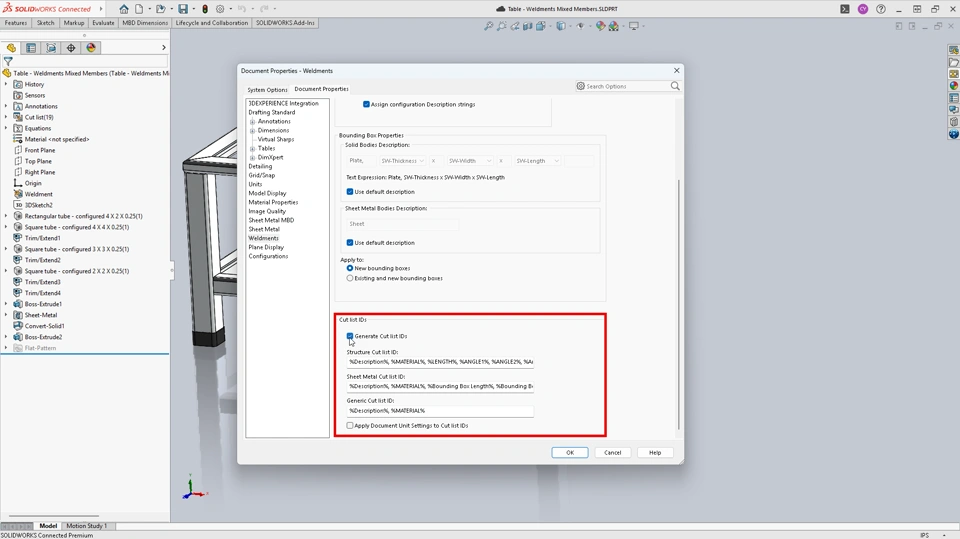Expand Annotations under Drafting Standard
960x539 pixels.
[252, 121]
